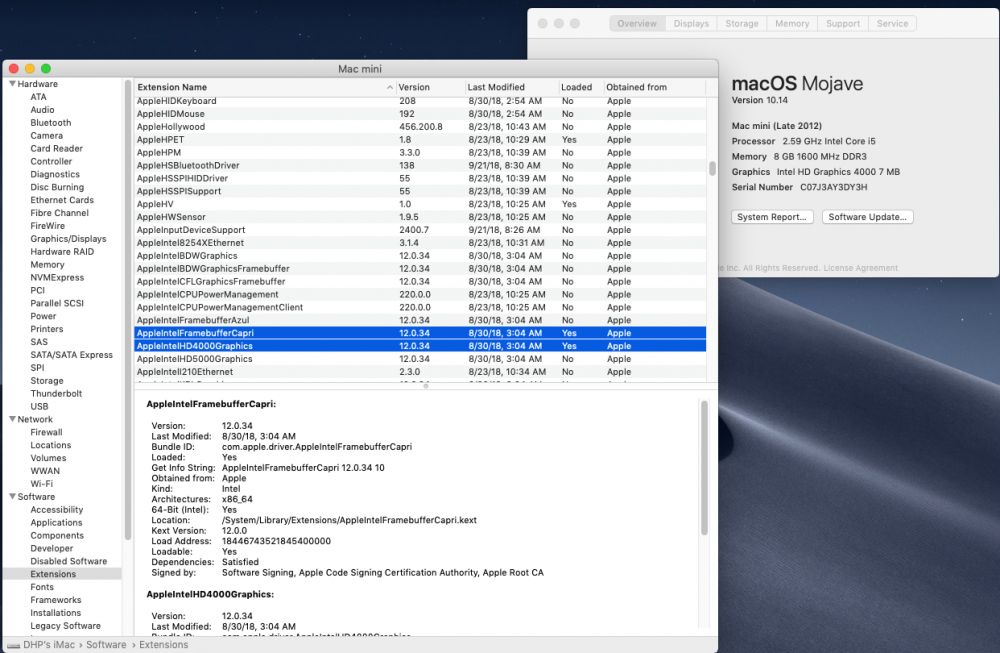Switch to the Displays tab
The height and width of the screenshot is (653, 1000).
691,22
